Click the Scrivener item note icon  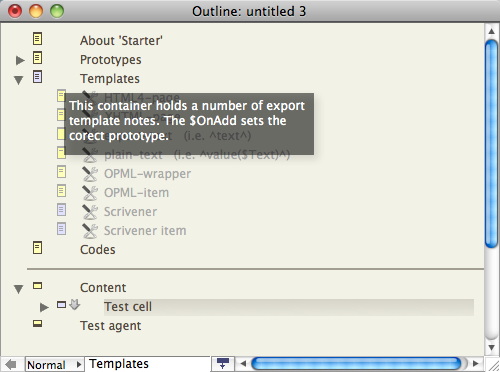point(61,229)
